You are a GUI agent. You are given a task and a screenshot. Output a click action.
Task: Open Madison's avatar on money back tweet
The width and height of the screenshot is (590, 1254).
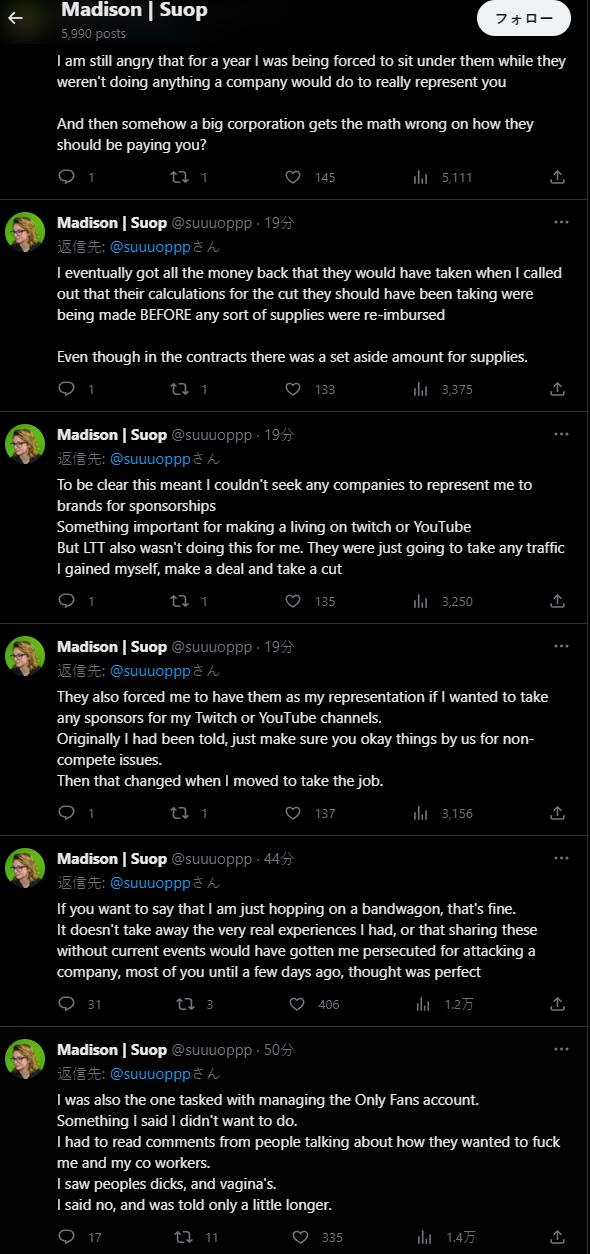coord(26,232)
